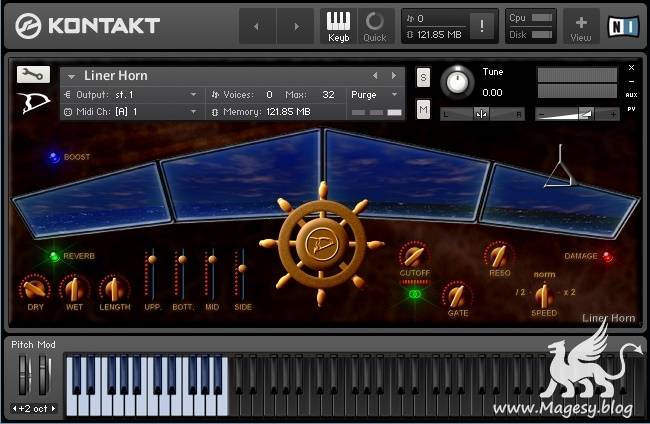Click the Pitch wheel
The image size is (650, 424).
24,375
